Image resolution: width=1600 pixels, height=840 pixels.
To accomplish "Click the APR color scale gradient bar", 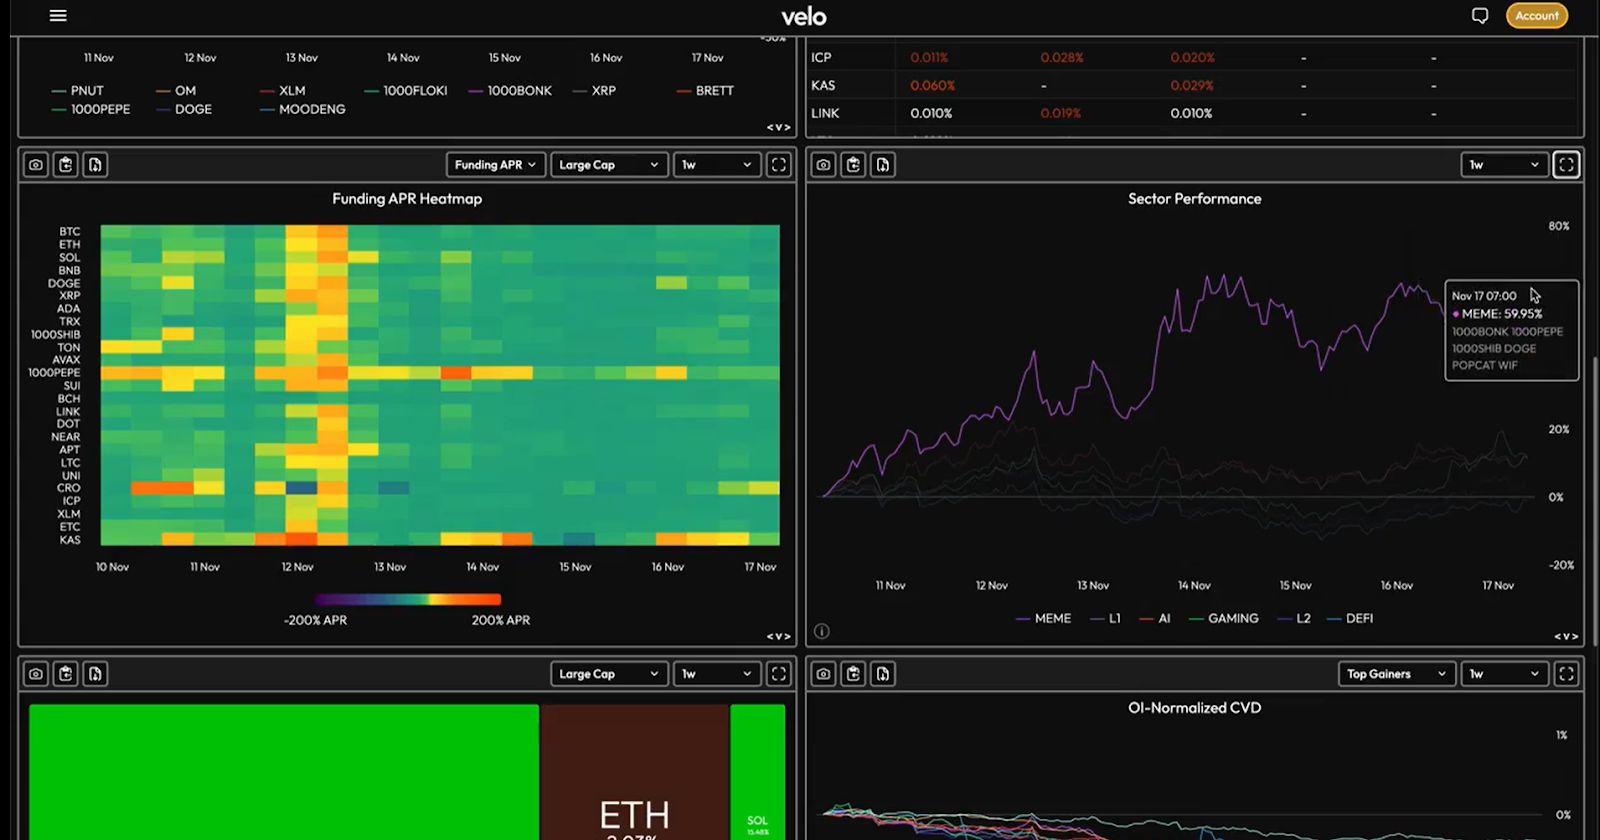I will [x=408, y=600].
